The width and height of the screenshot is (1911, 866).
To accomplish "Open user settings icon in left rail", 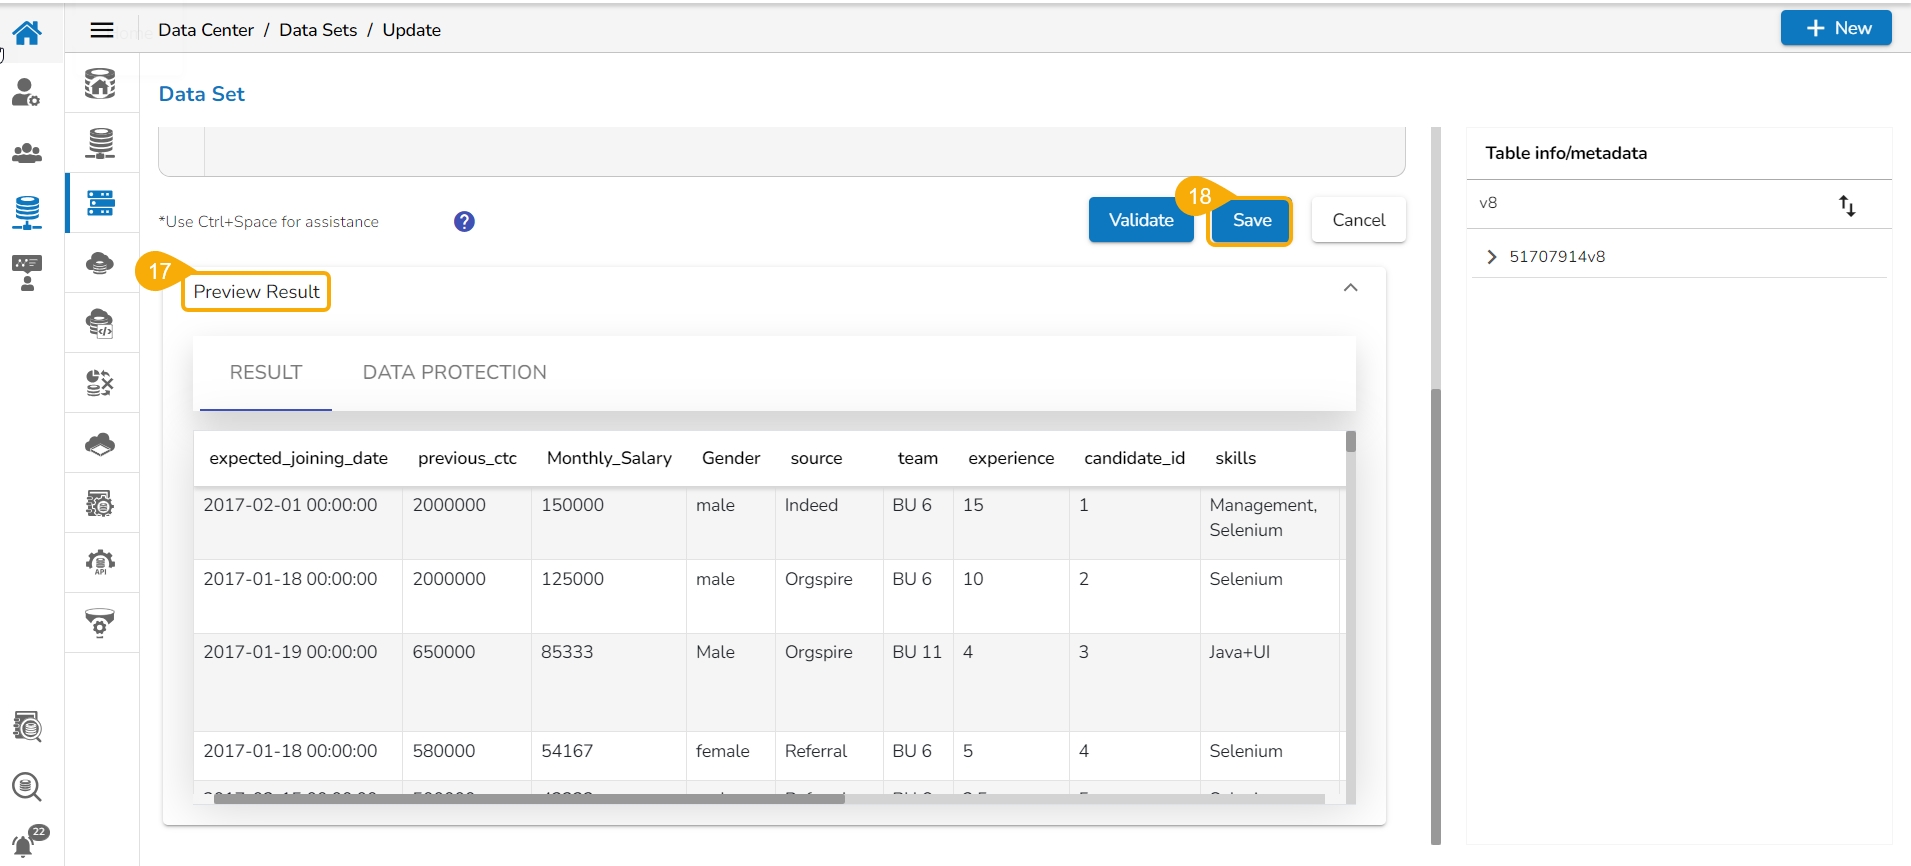I will click(27, 93).
